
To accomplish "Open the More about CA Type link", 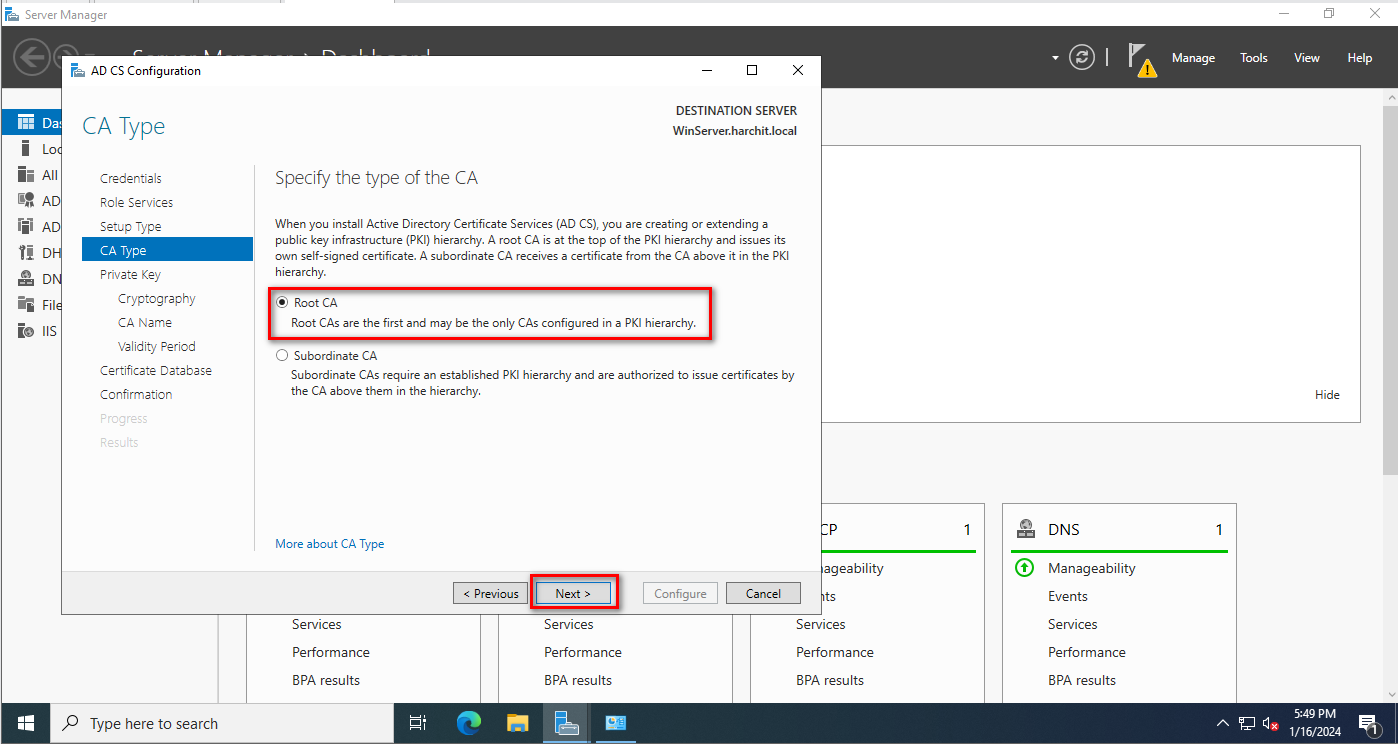I will (329, 544).
